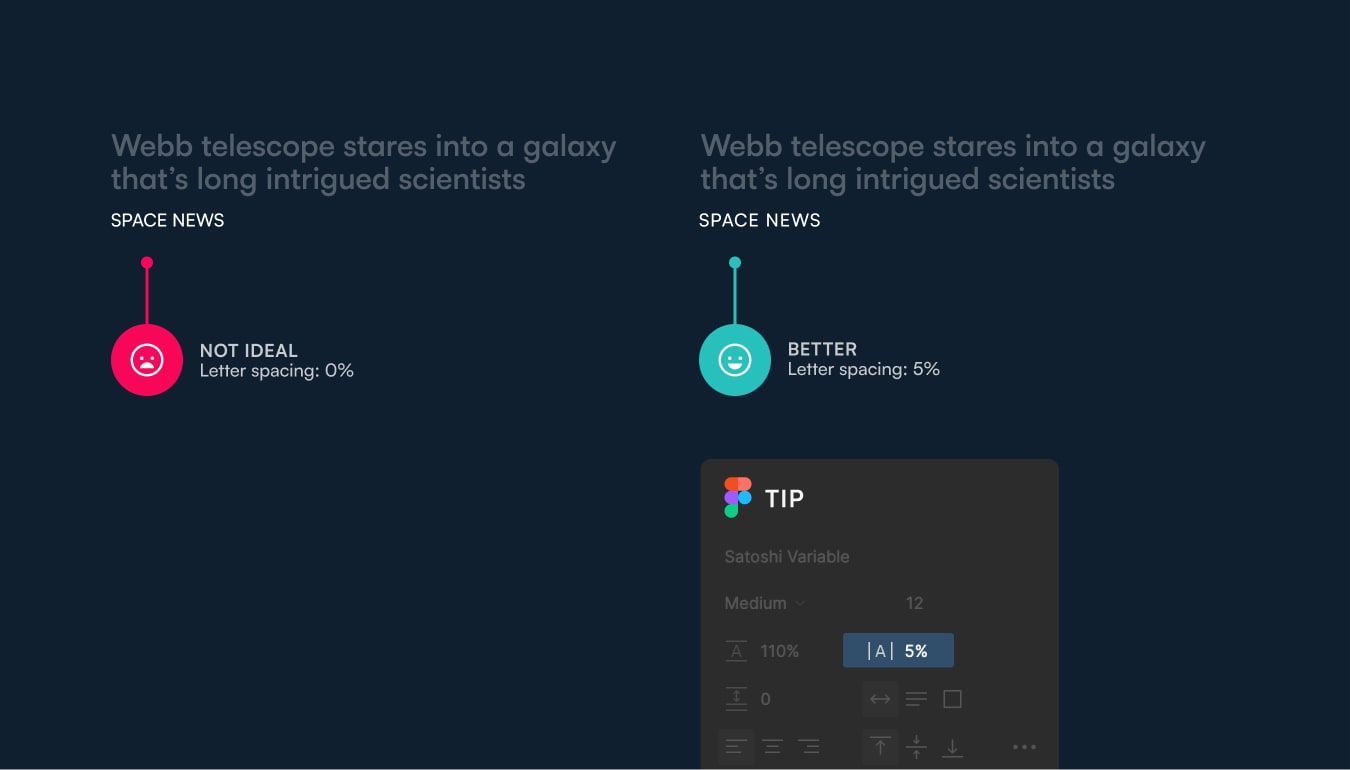The height and width of the screenshot is (770, 1350).
Task: Click the font size value 12
Action: coord(916,603)
